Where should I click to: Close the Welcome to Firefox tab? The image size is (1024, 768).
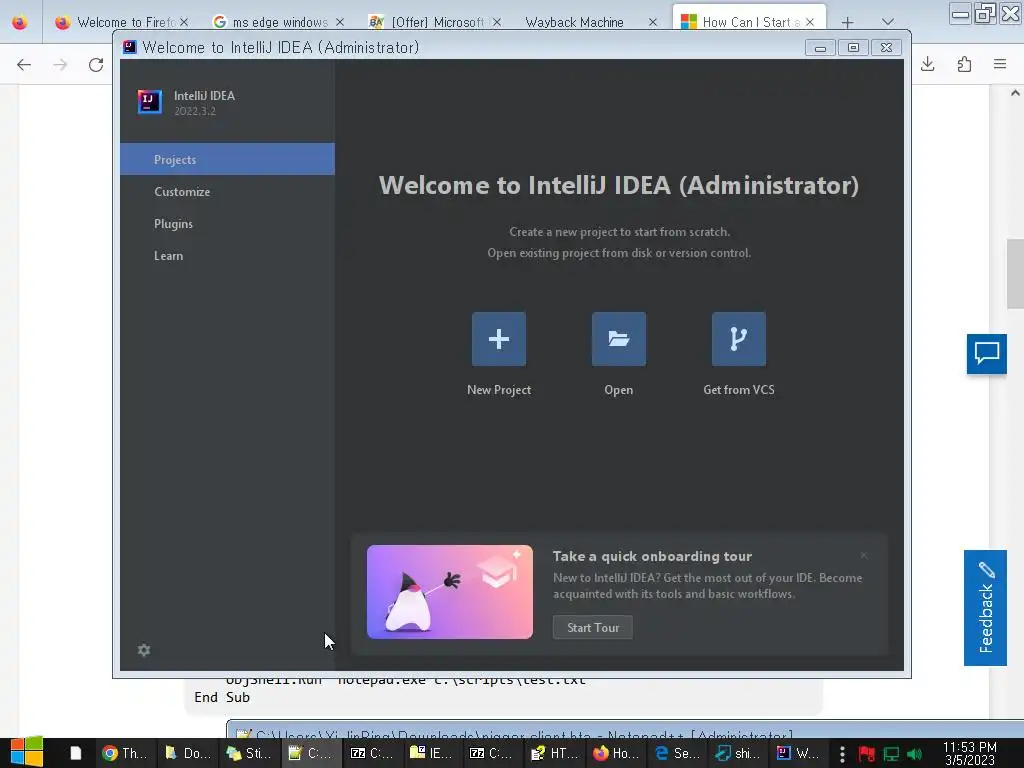pyautogui.click(x=184, y=22)
